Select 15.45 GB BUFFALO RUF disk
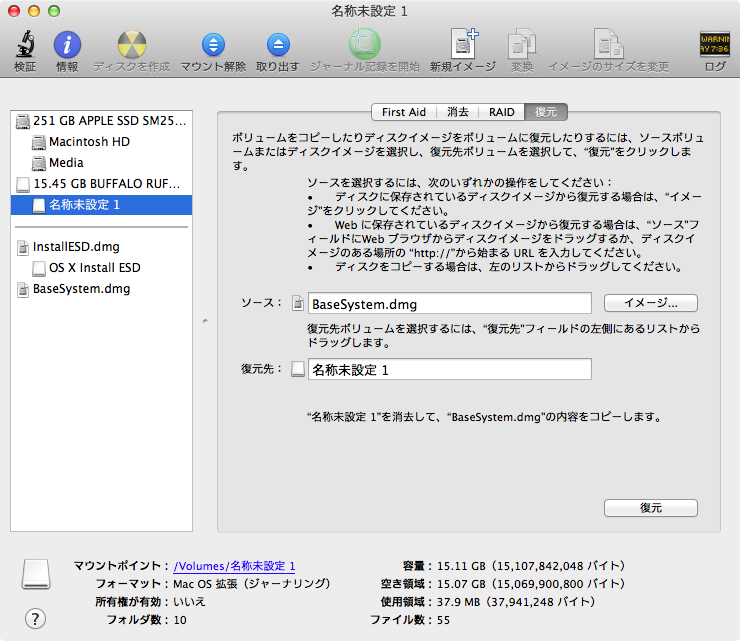740x641 pixels. coord(101,184)
